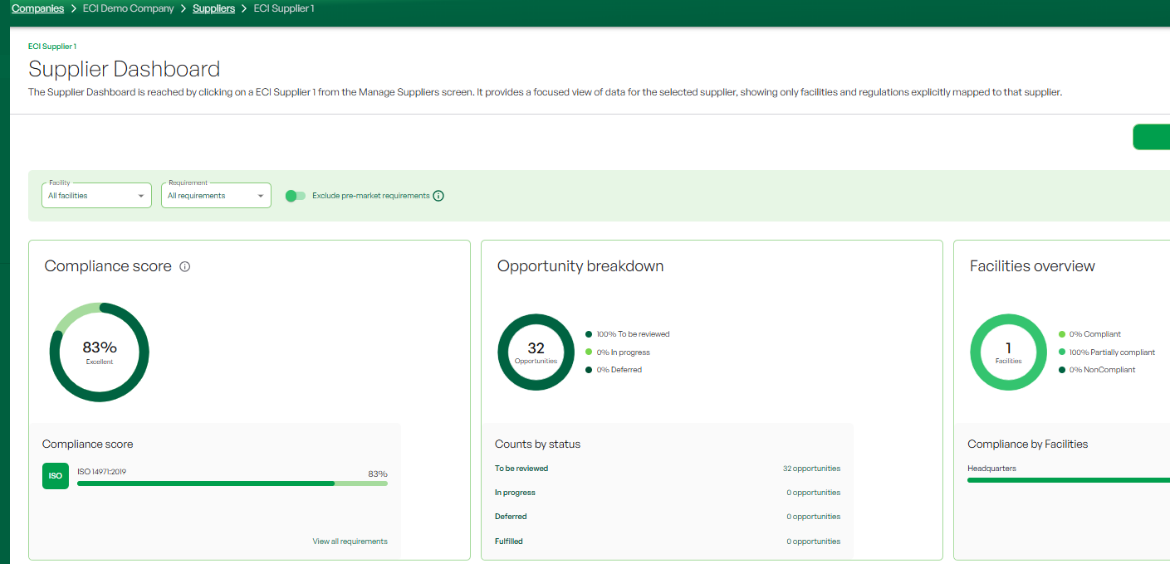
Task: Click 0% Deferred legend entry
Action: (x=614, y=369)
